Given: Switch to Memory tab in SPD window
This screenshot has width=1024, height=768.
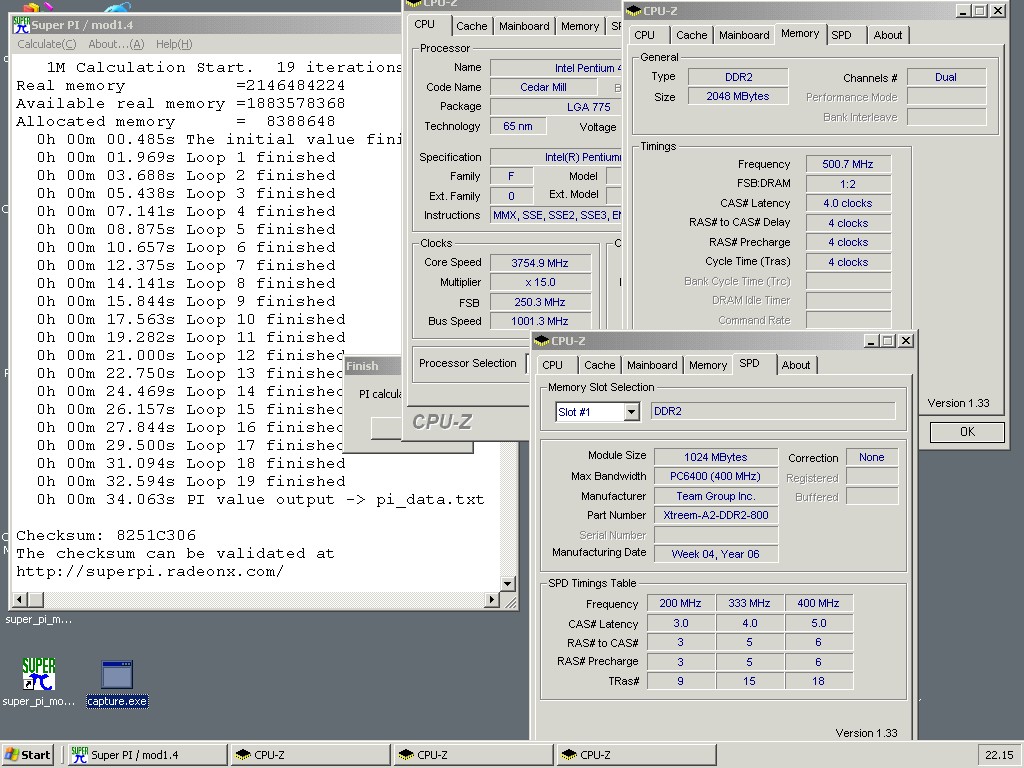Looking at the screenshot, I should 708,365.
